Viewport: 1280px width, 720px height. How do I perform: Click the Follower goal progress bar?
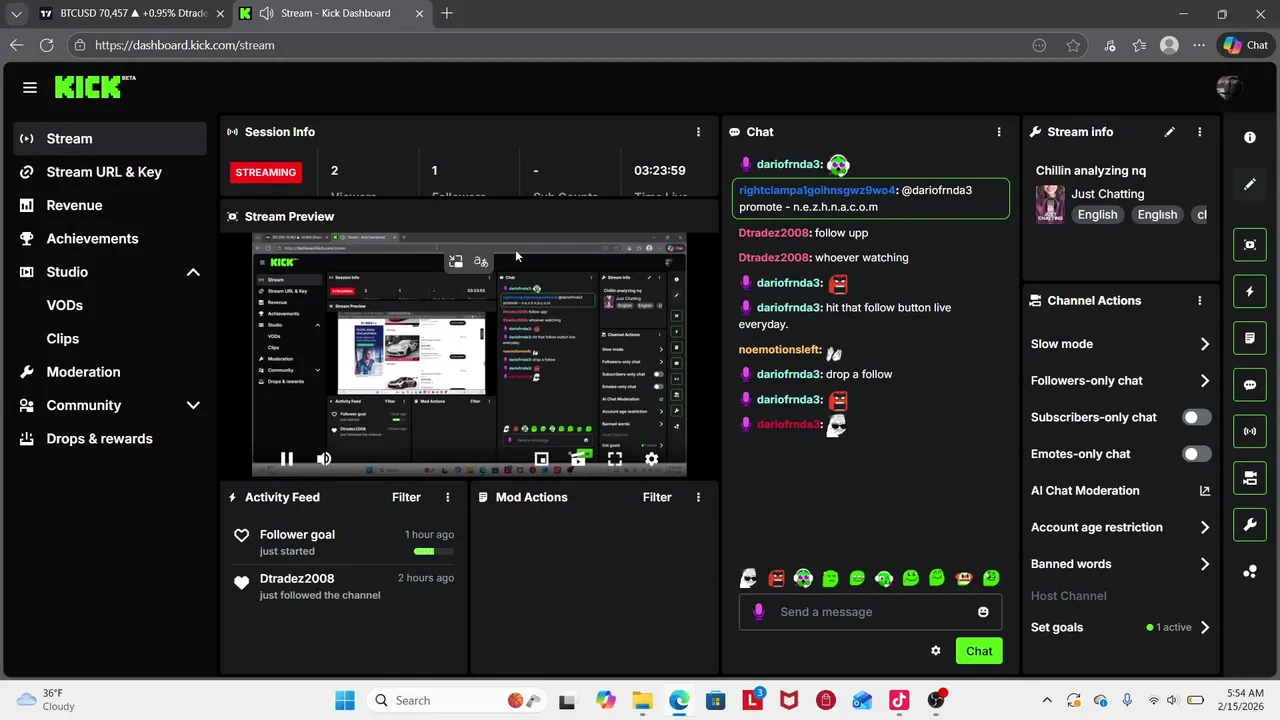coord(434,551)
